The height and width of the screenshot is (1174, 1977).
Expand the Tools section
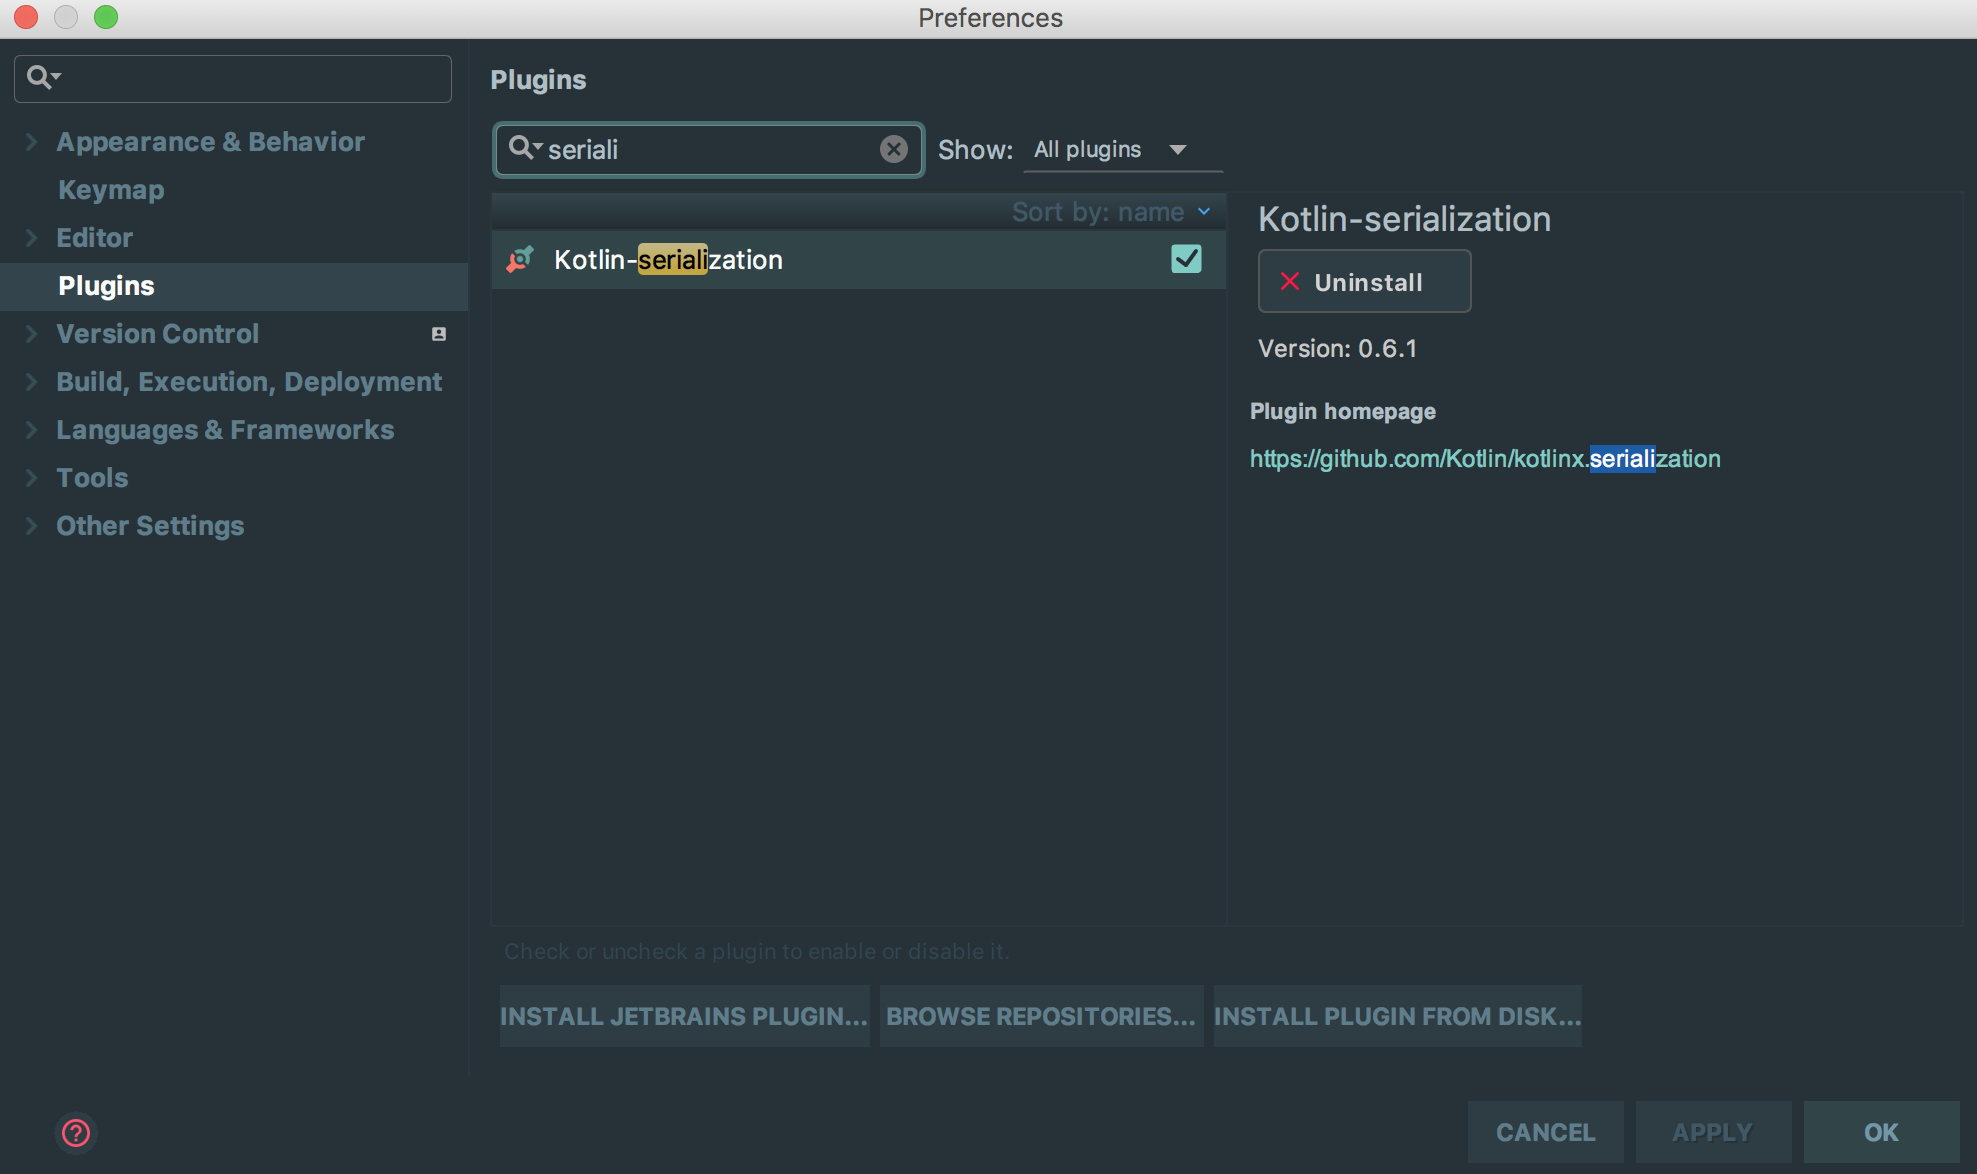(31, 478)
